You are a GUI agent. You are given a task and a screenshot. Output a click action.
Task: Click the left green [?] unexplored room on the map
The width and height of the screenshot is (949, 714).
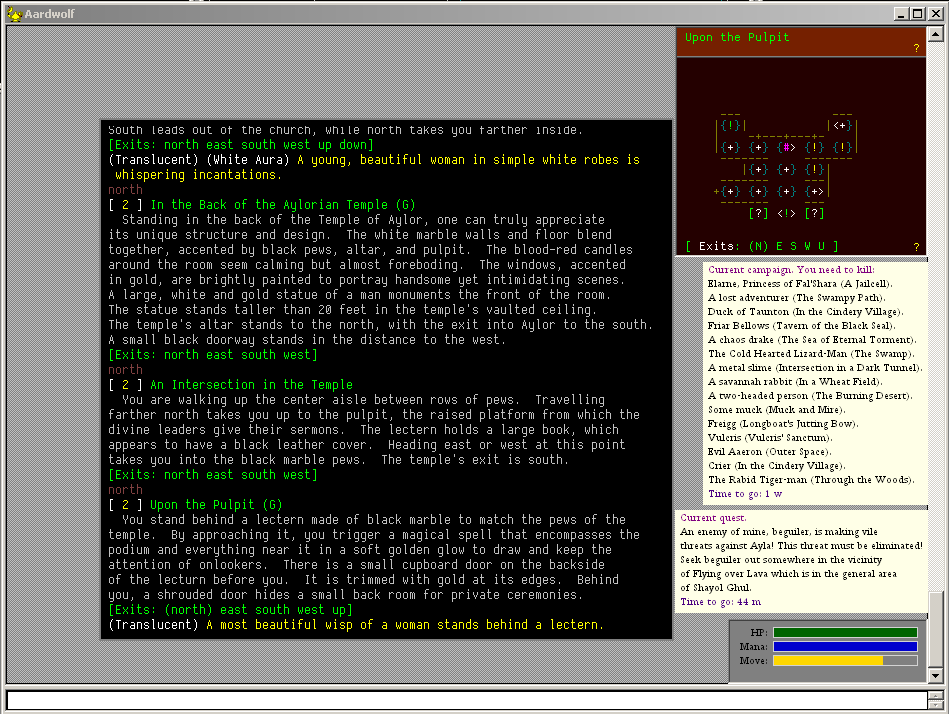tap(759, 213)
